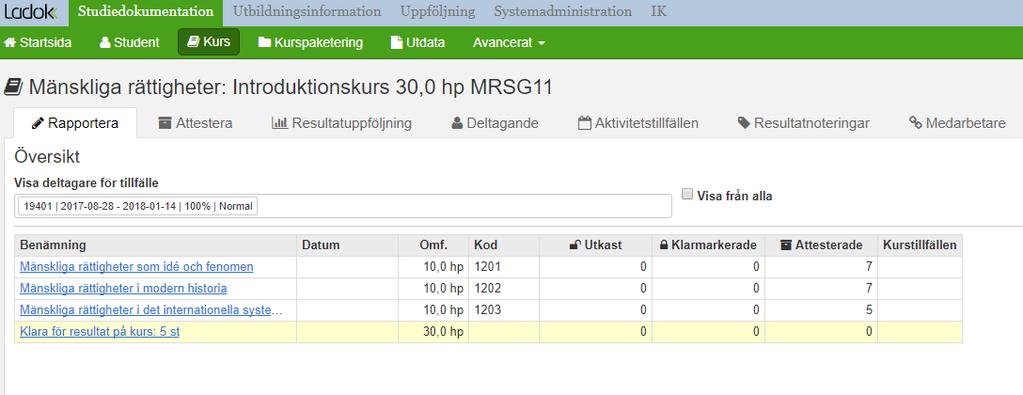Open the IK section
Image resolution: width=1023 pixels, height=395 pixels.
click(x=659, y=12)
